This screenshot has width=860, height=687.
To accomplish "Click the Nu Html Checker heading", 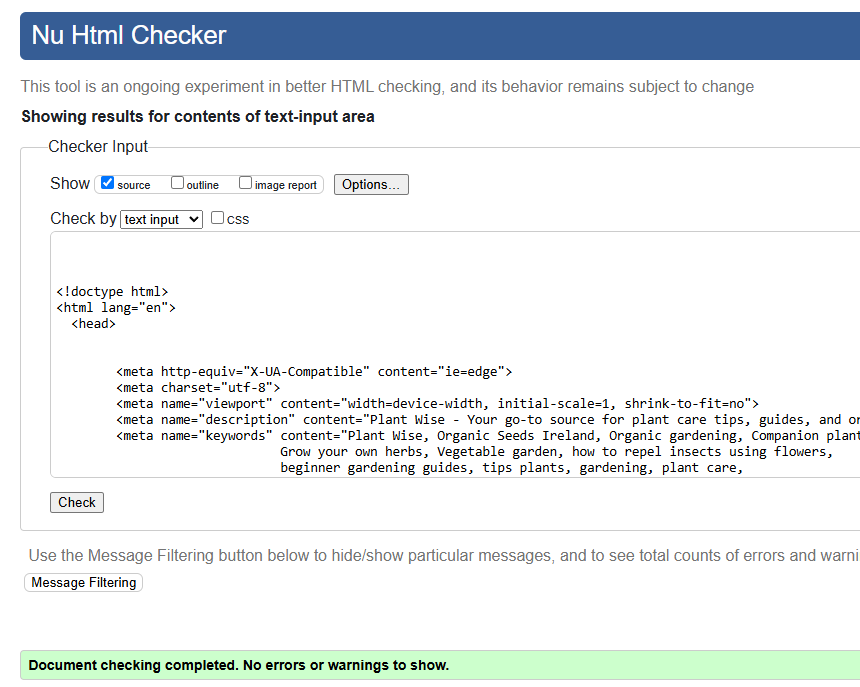I will (129, 35).
